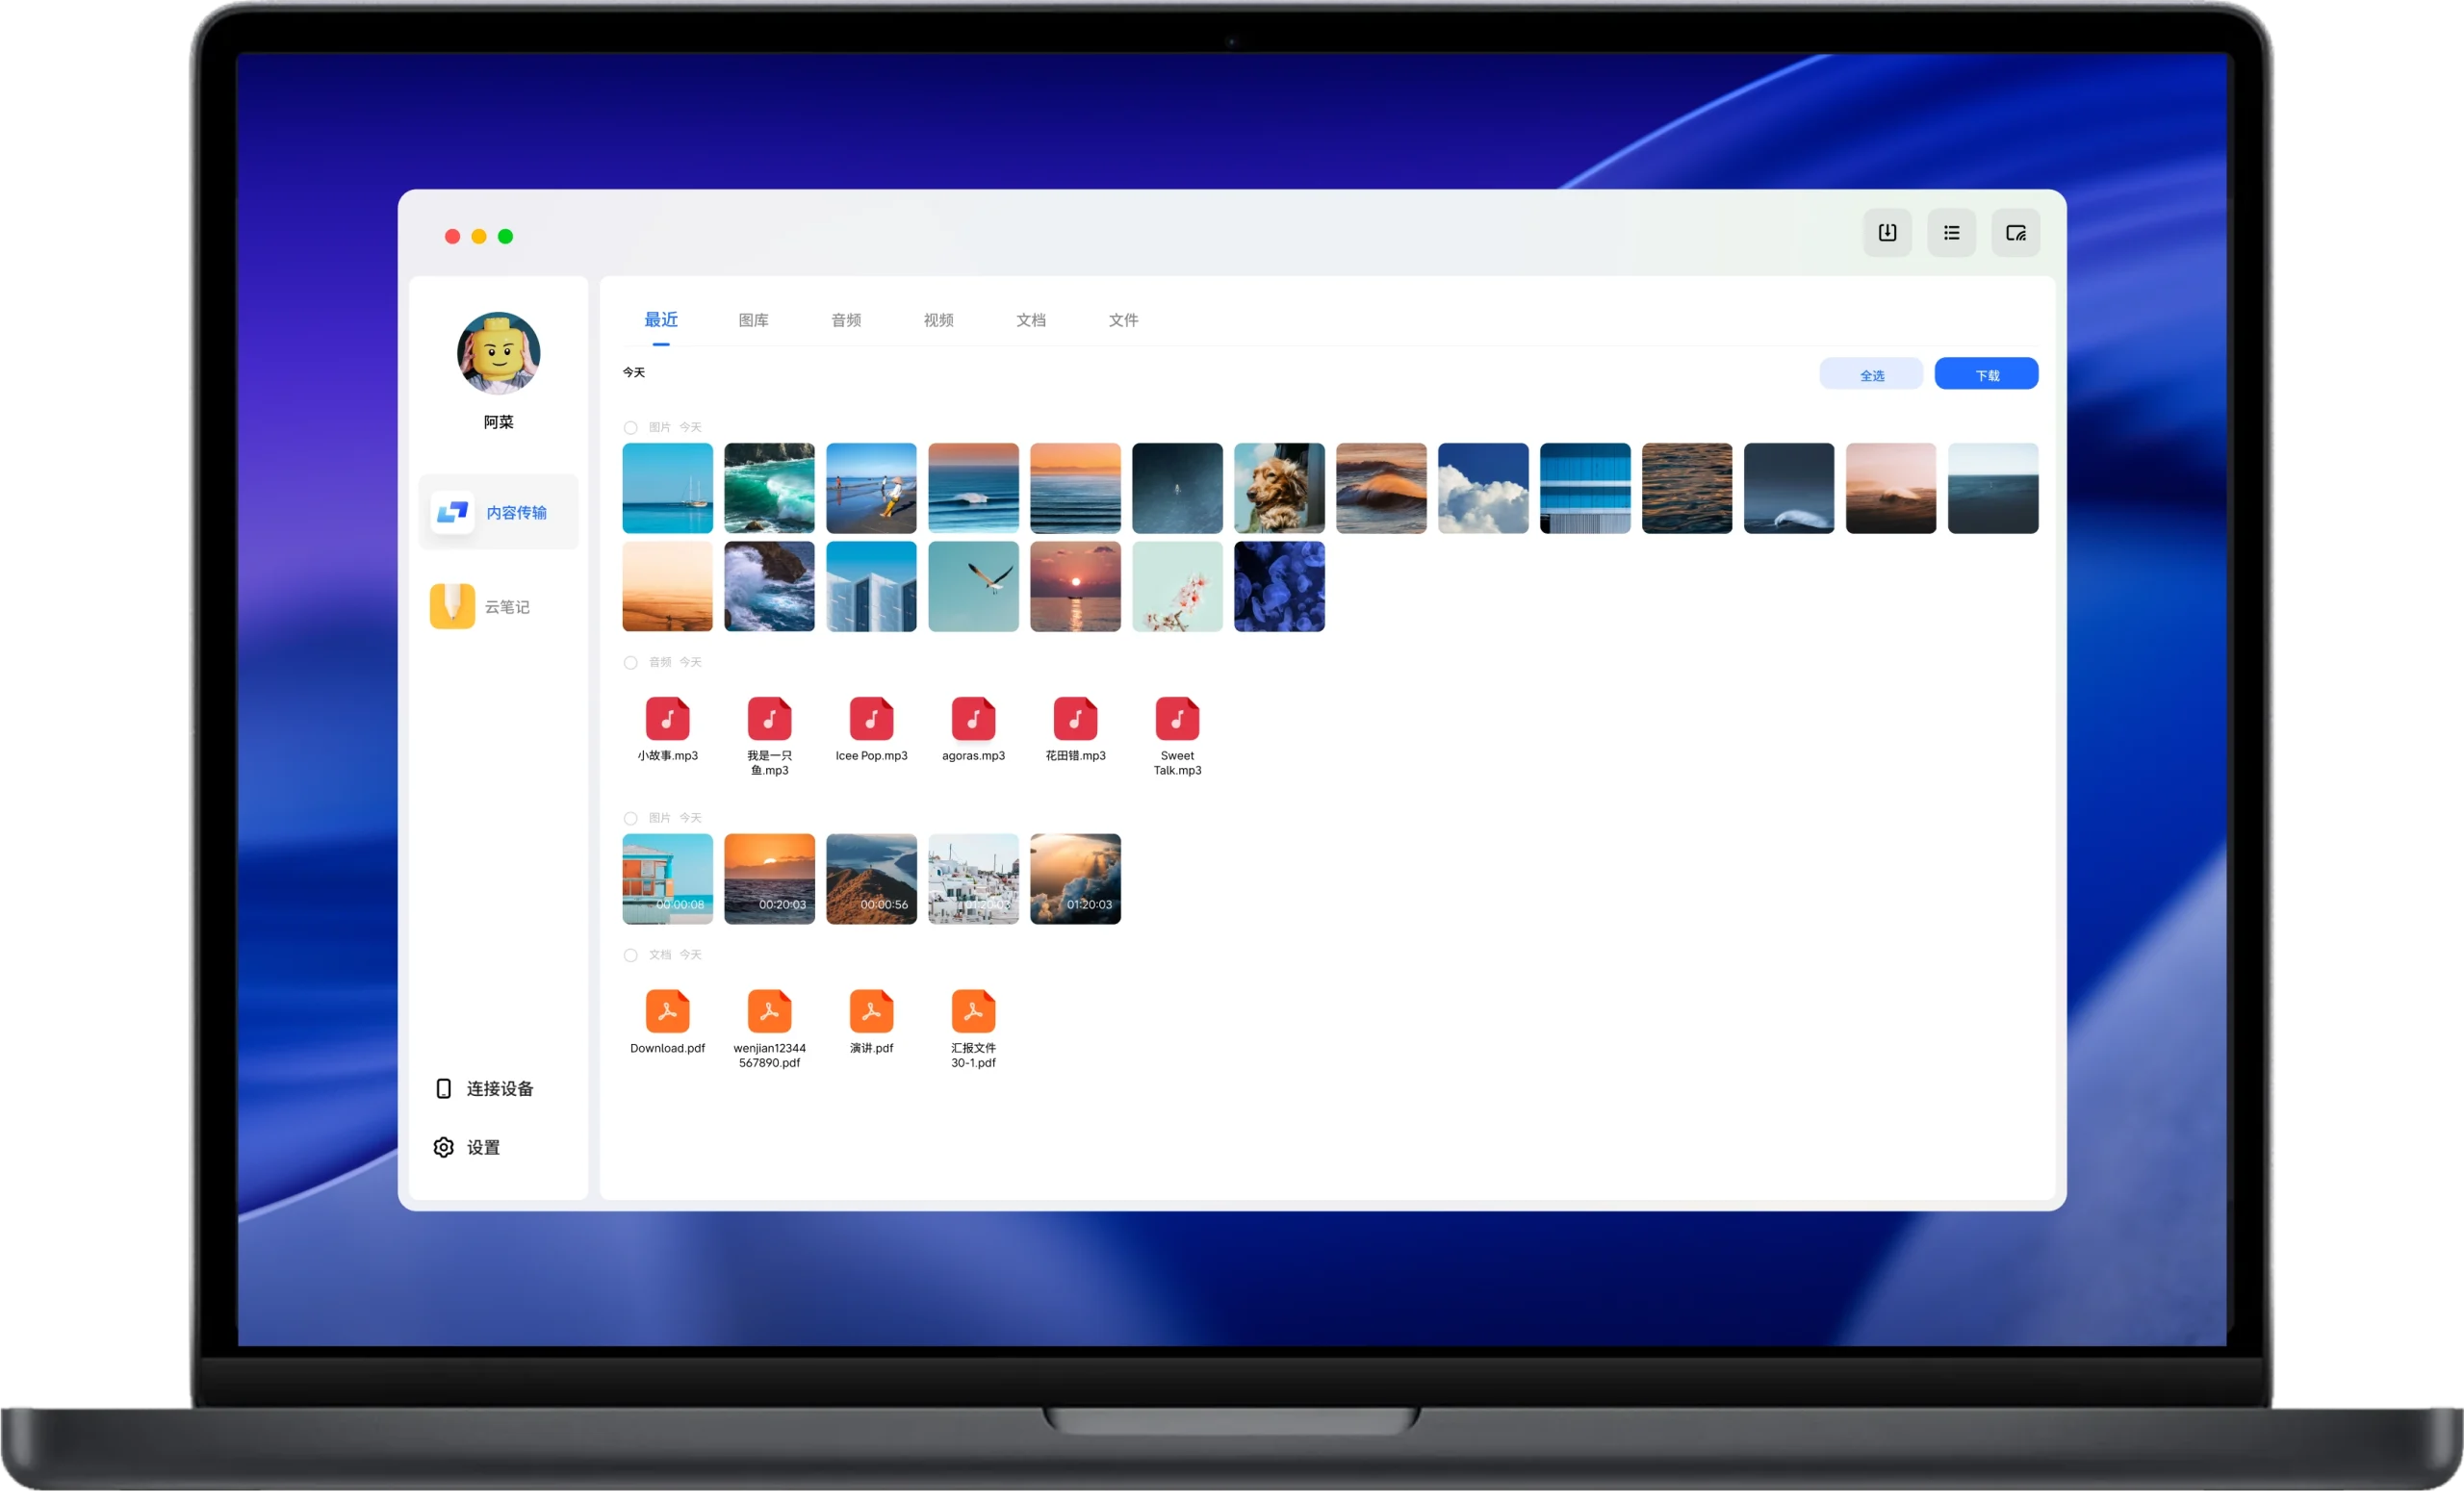Click the blue 下载 button
2464x1503 pixels.
point(1986,375)
